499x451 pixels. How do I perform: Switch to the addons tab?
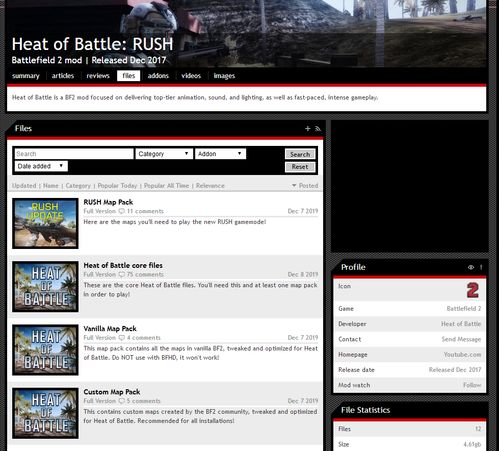(x=158, y=76)
